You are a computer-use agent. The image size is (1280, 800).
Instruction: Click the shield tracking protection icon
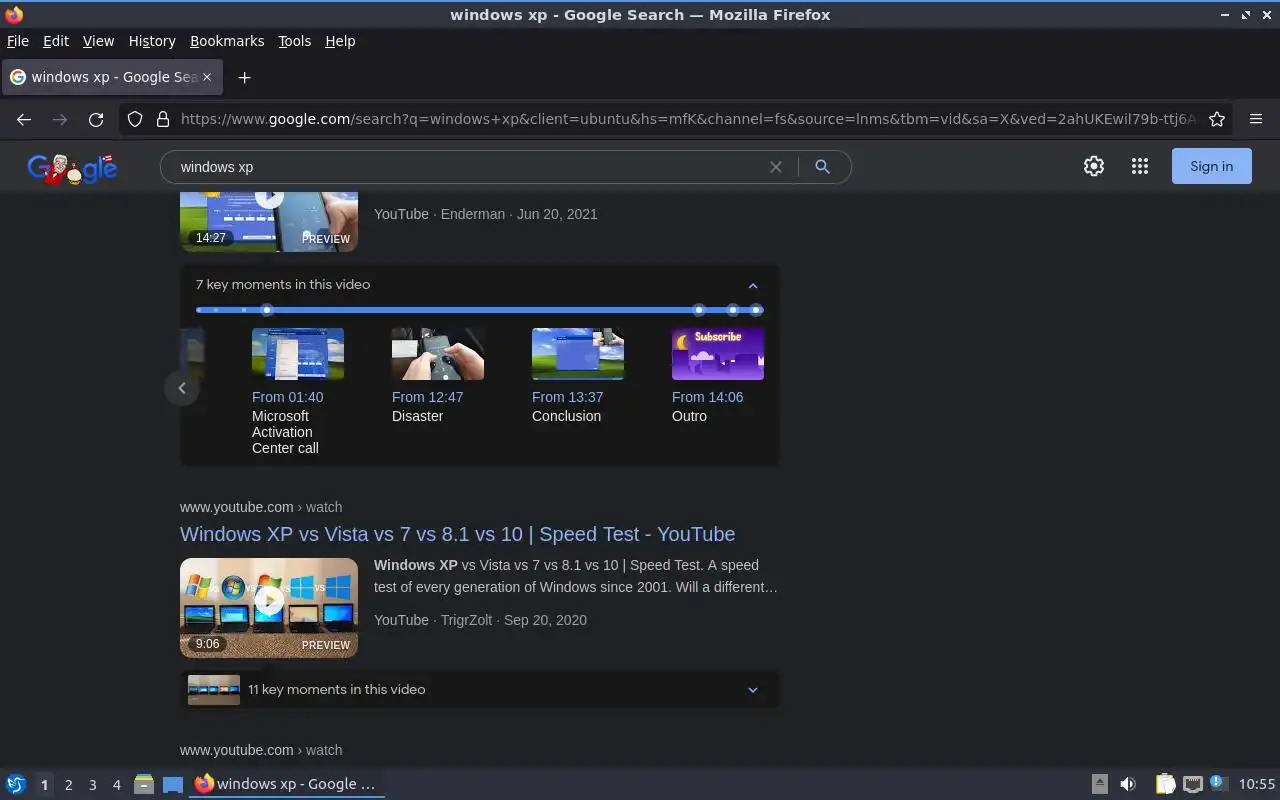[x=135, y=119]
